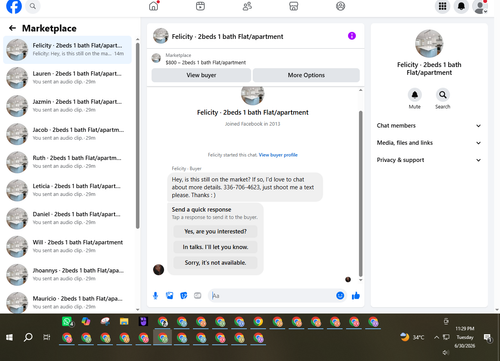Viewport: 500px width, 361px height.
Task: Open Facebook search magnifier
Action: click(33, 6)
